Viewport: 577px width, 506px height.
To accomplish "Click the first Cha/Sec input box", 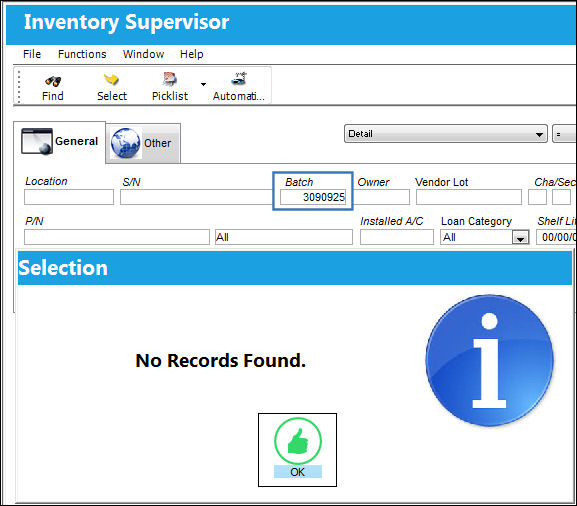I will tap(537, 197).
